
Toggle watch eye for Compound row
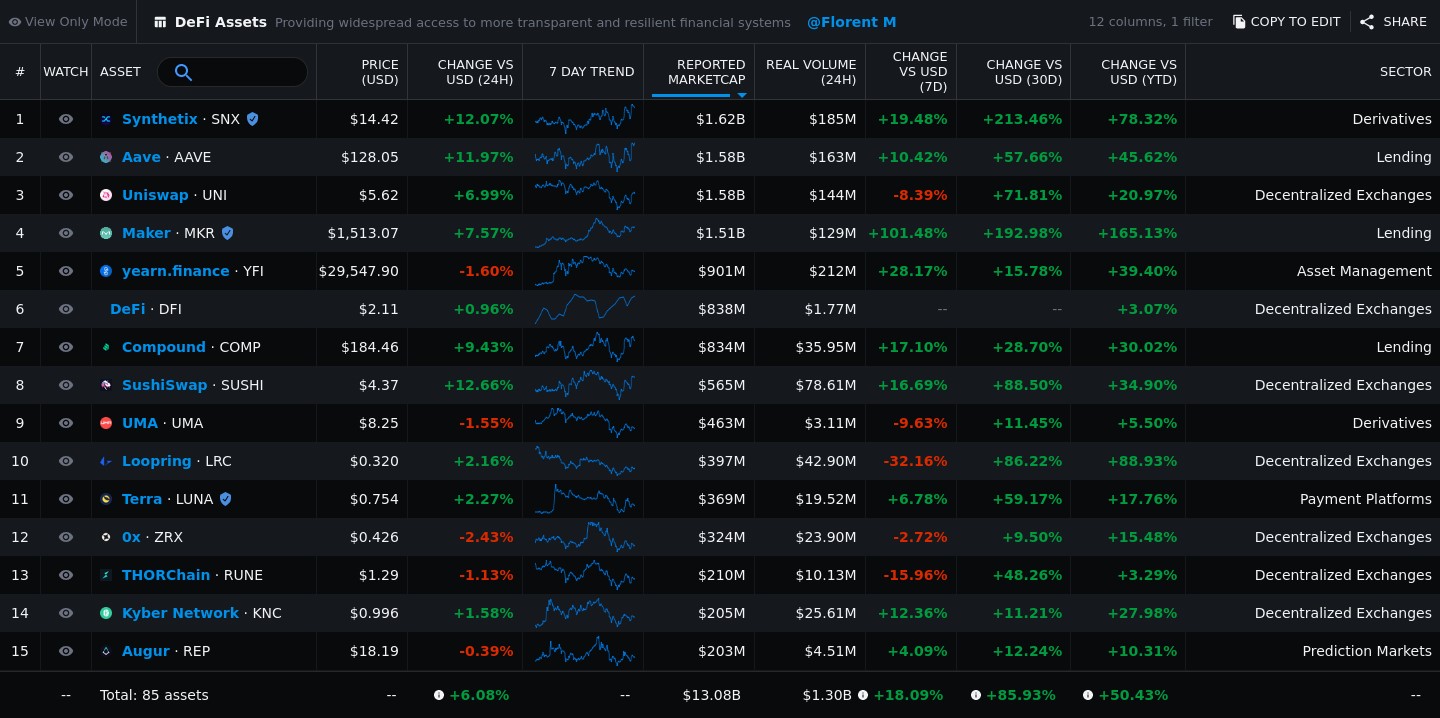click(66, 347)
